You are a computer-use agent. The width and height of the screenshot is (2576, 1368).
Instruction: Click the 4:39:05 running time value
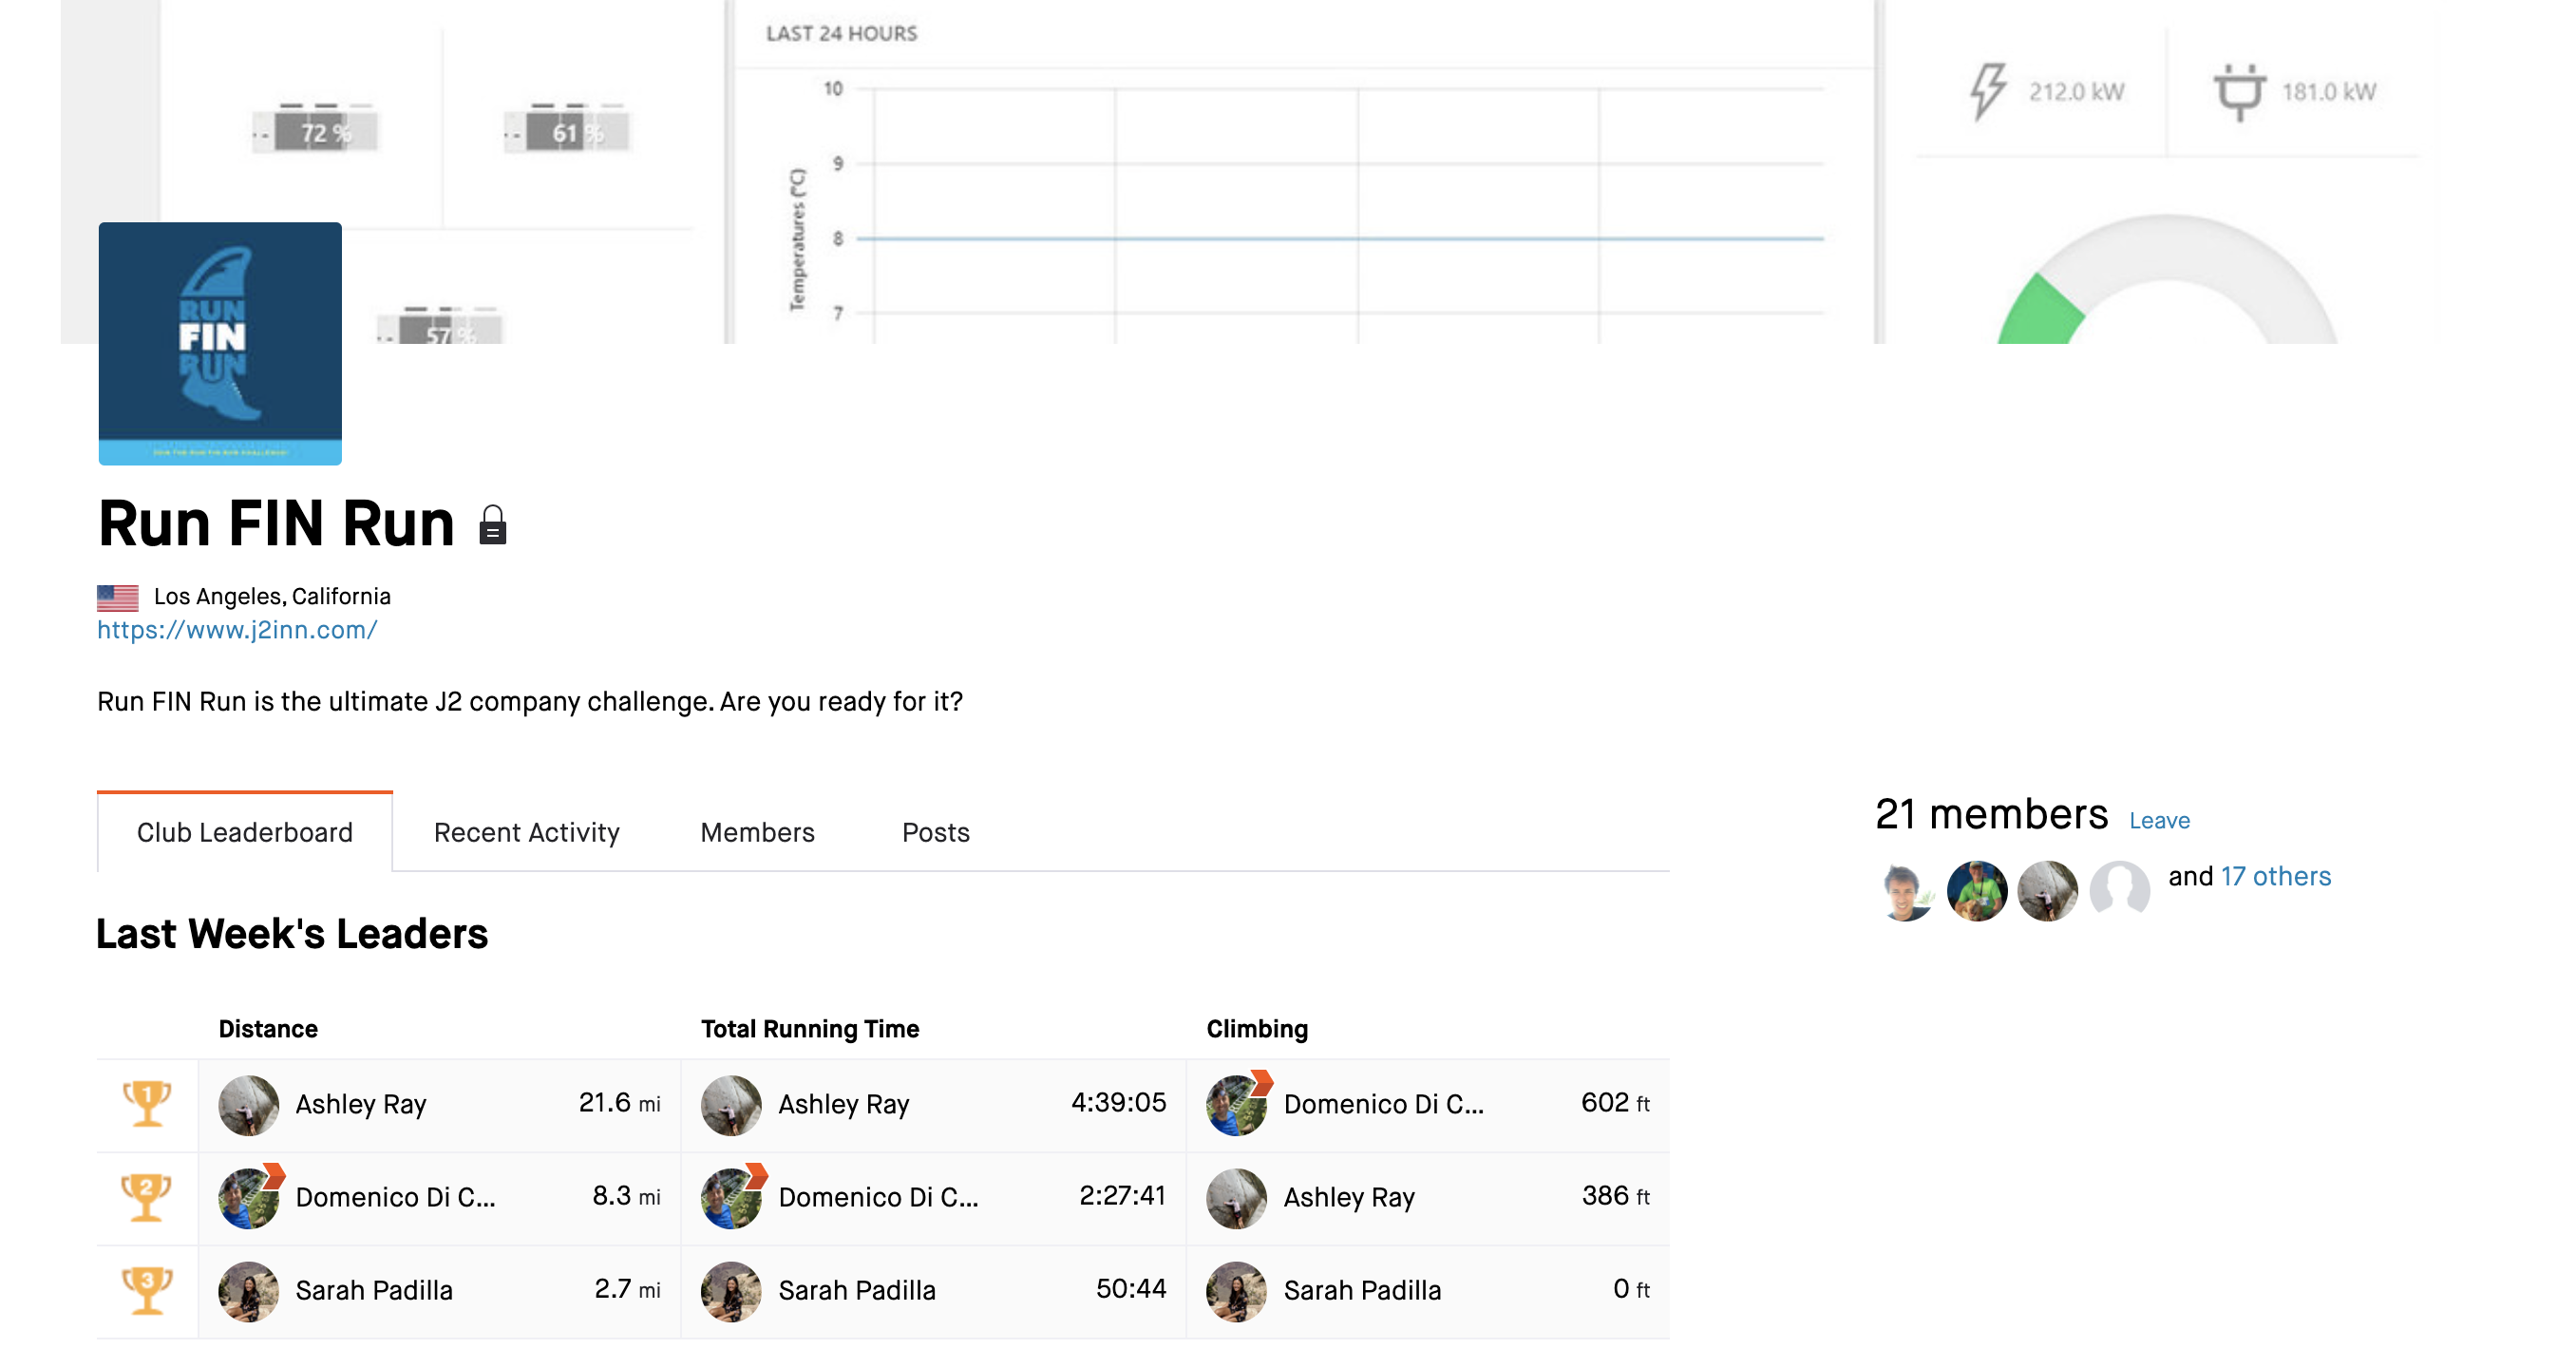[1118, 1102]
